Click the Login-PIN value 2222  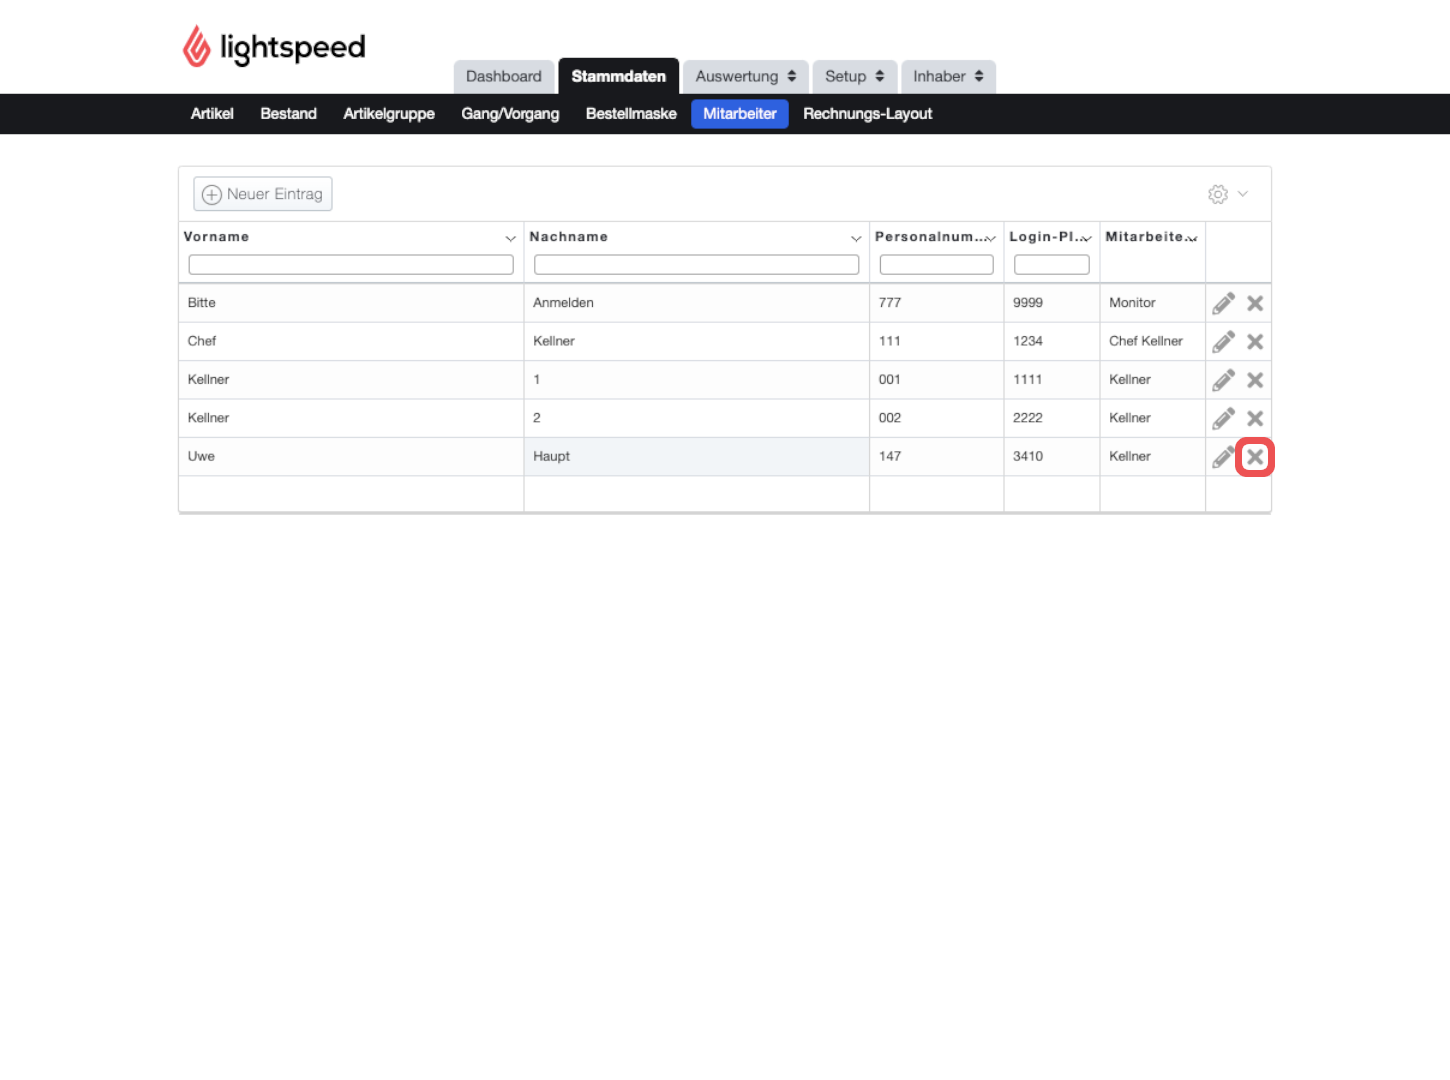pos(1028,418)
